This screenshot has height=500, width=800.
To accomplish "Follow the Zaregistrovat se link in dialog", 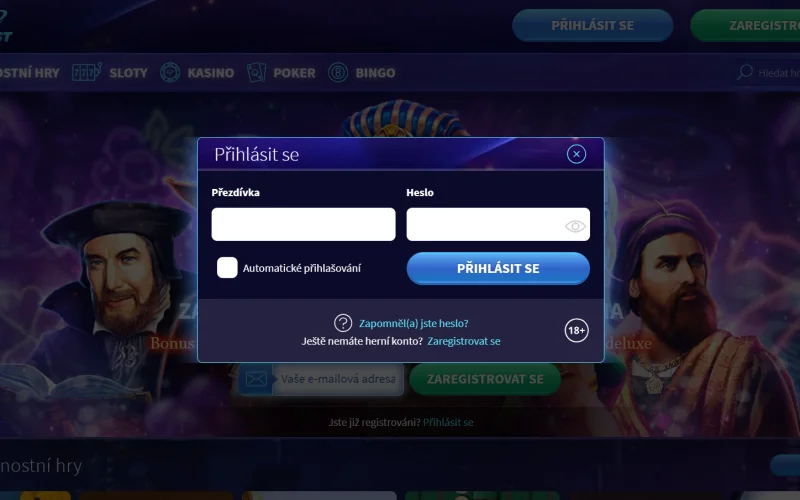I will [464, 341].
